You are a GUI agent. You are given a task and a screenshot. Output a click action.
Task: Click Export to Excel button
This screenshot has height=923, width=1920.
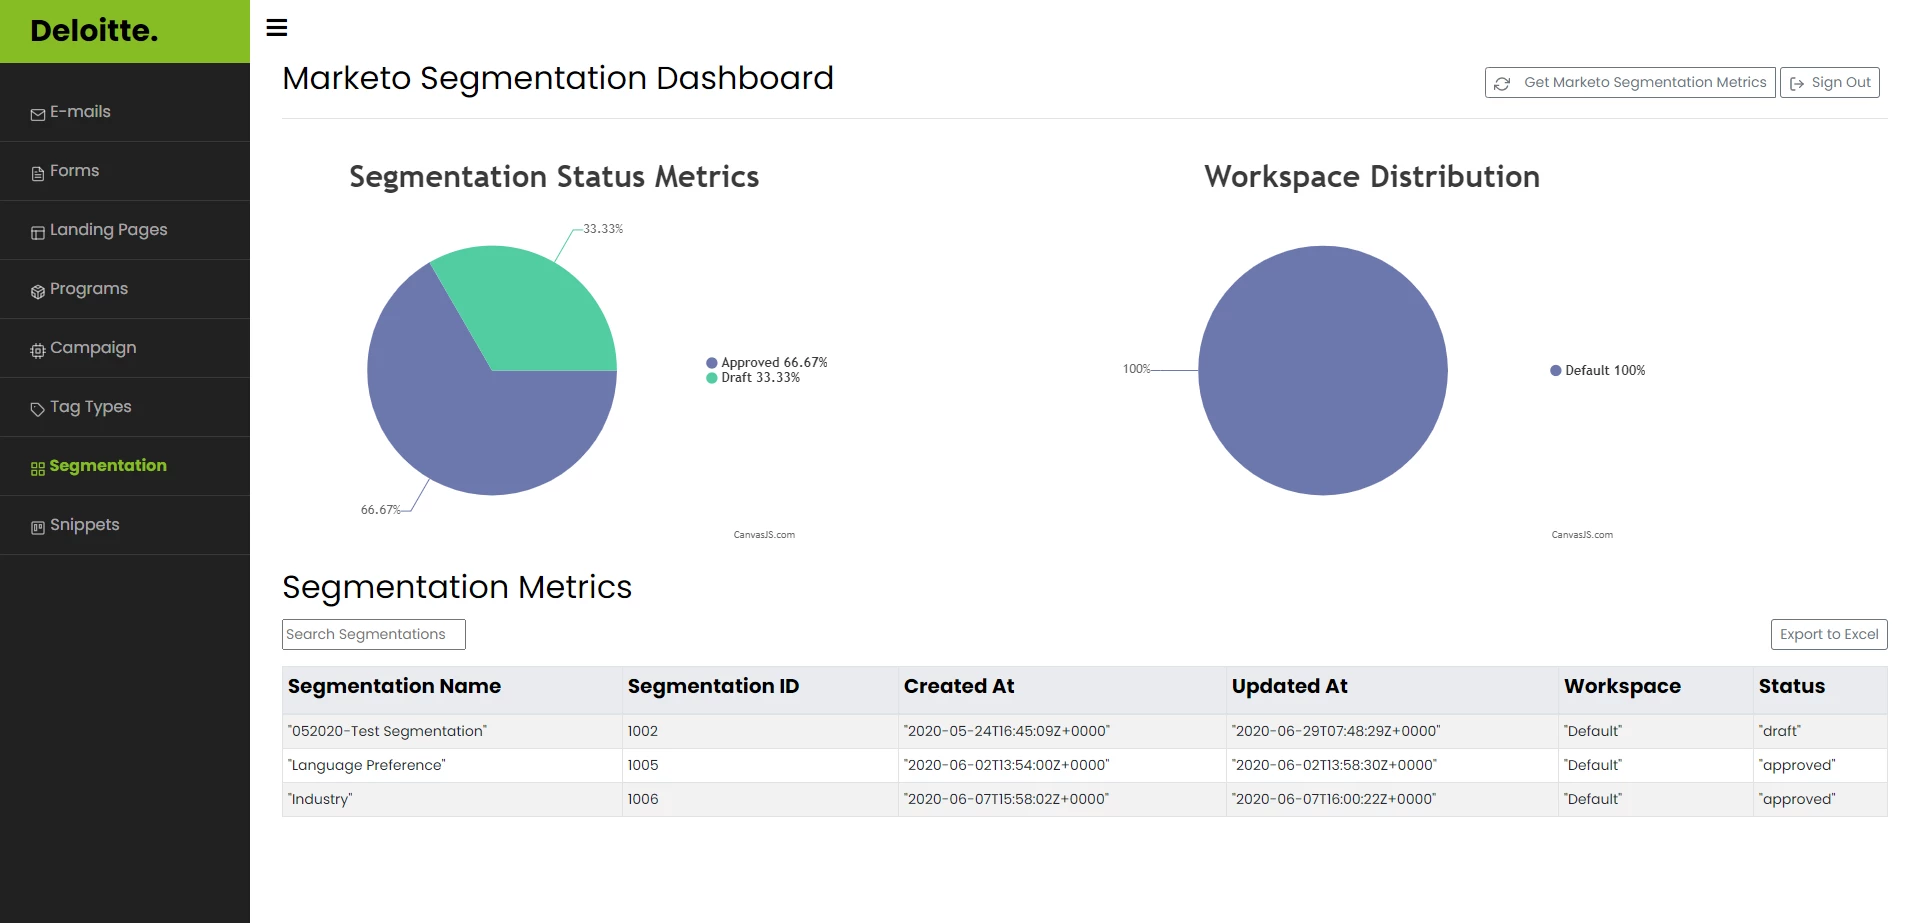click(1829, 634)
